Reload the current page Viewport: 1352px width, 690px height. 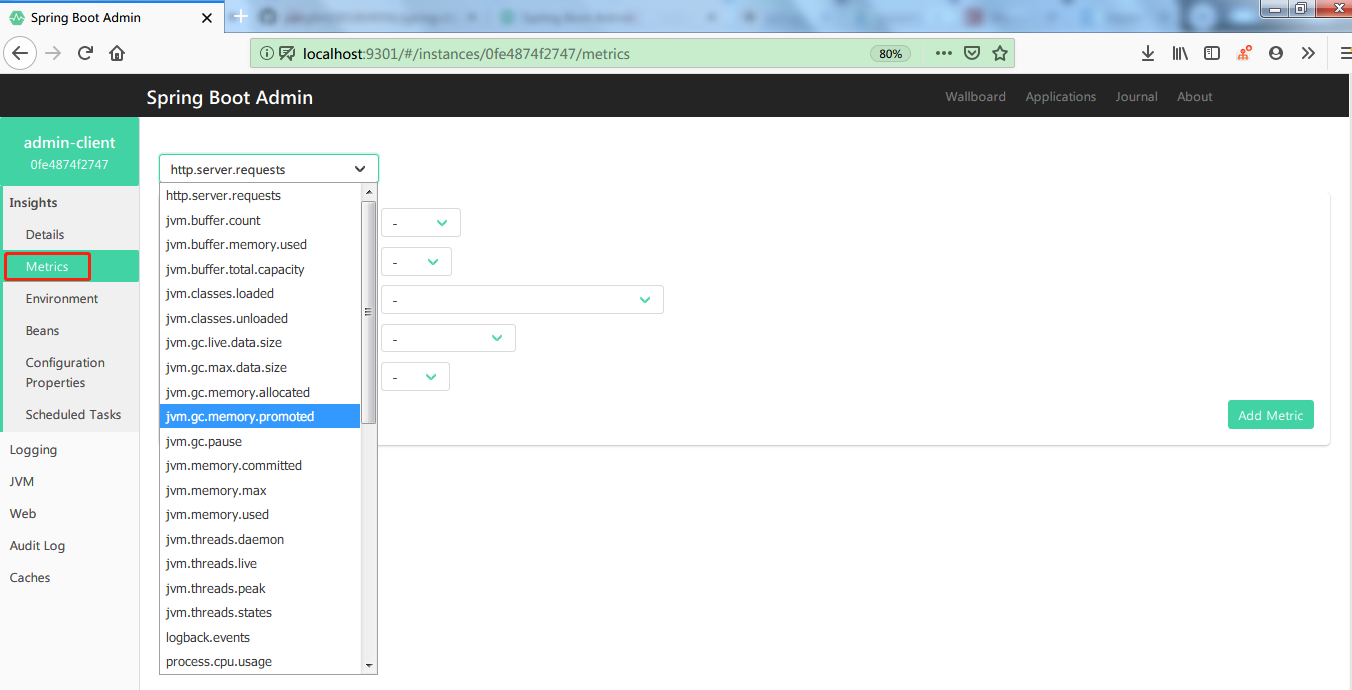pyautogui.click(x=86, y=53)
